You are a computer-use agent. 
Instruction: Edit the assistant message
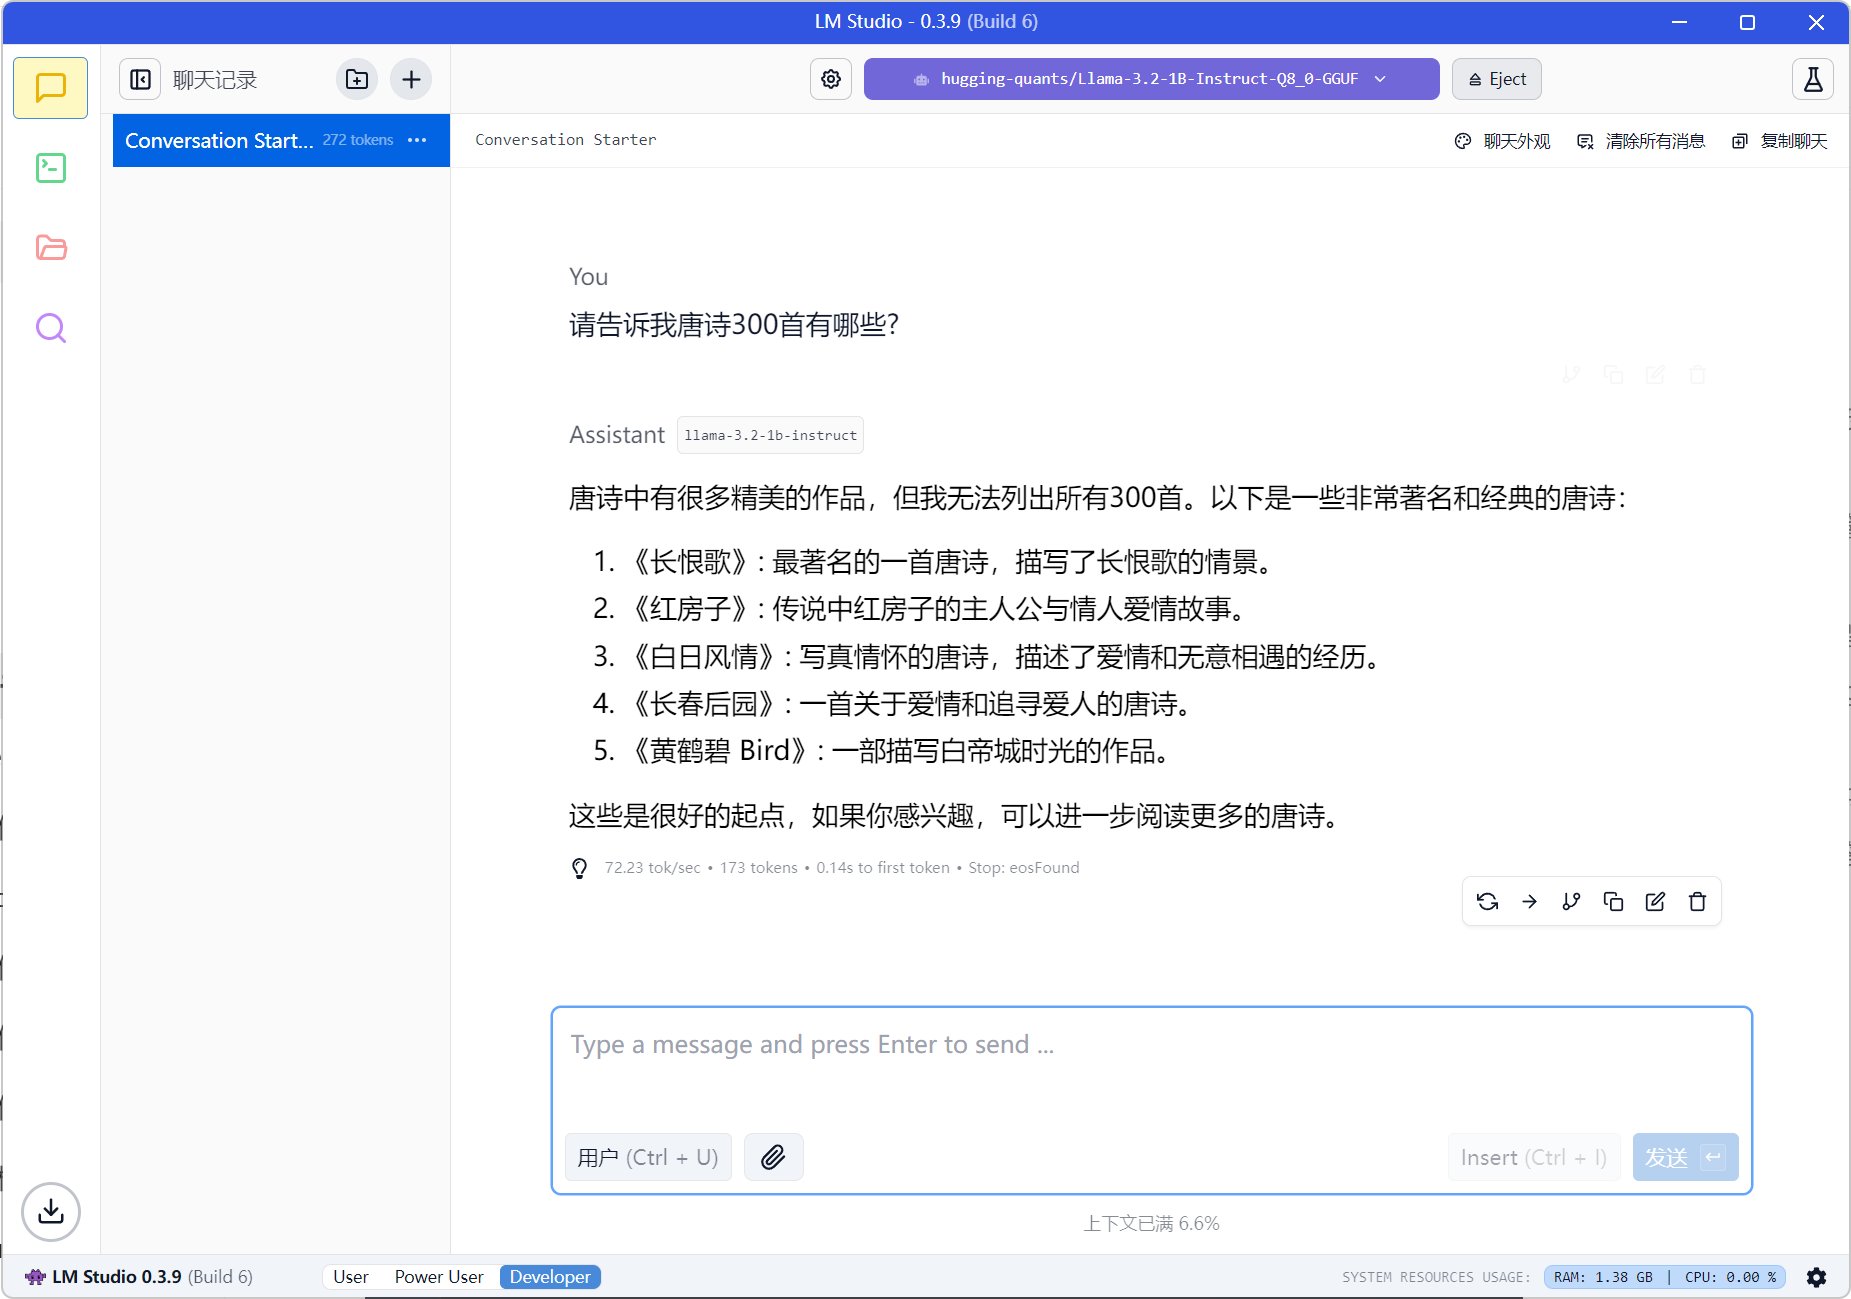click(1656, 902)
